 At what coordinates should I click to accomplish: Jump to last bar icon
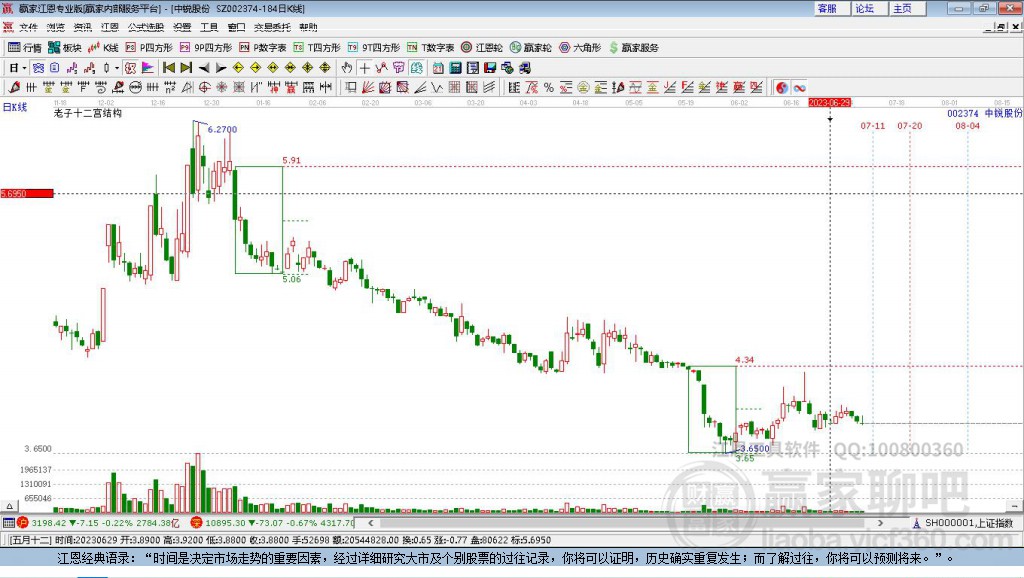[186, 68]
